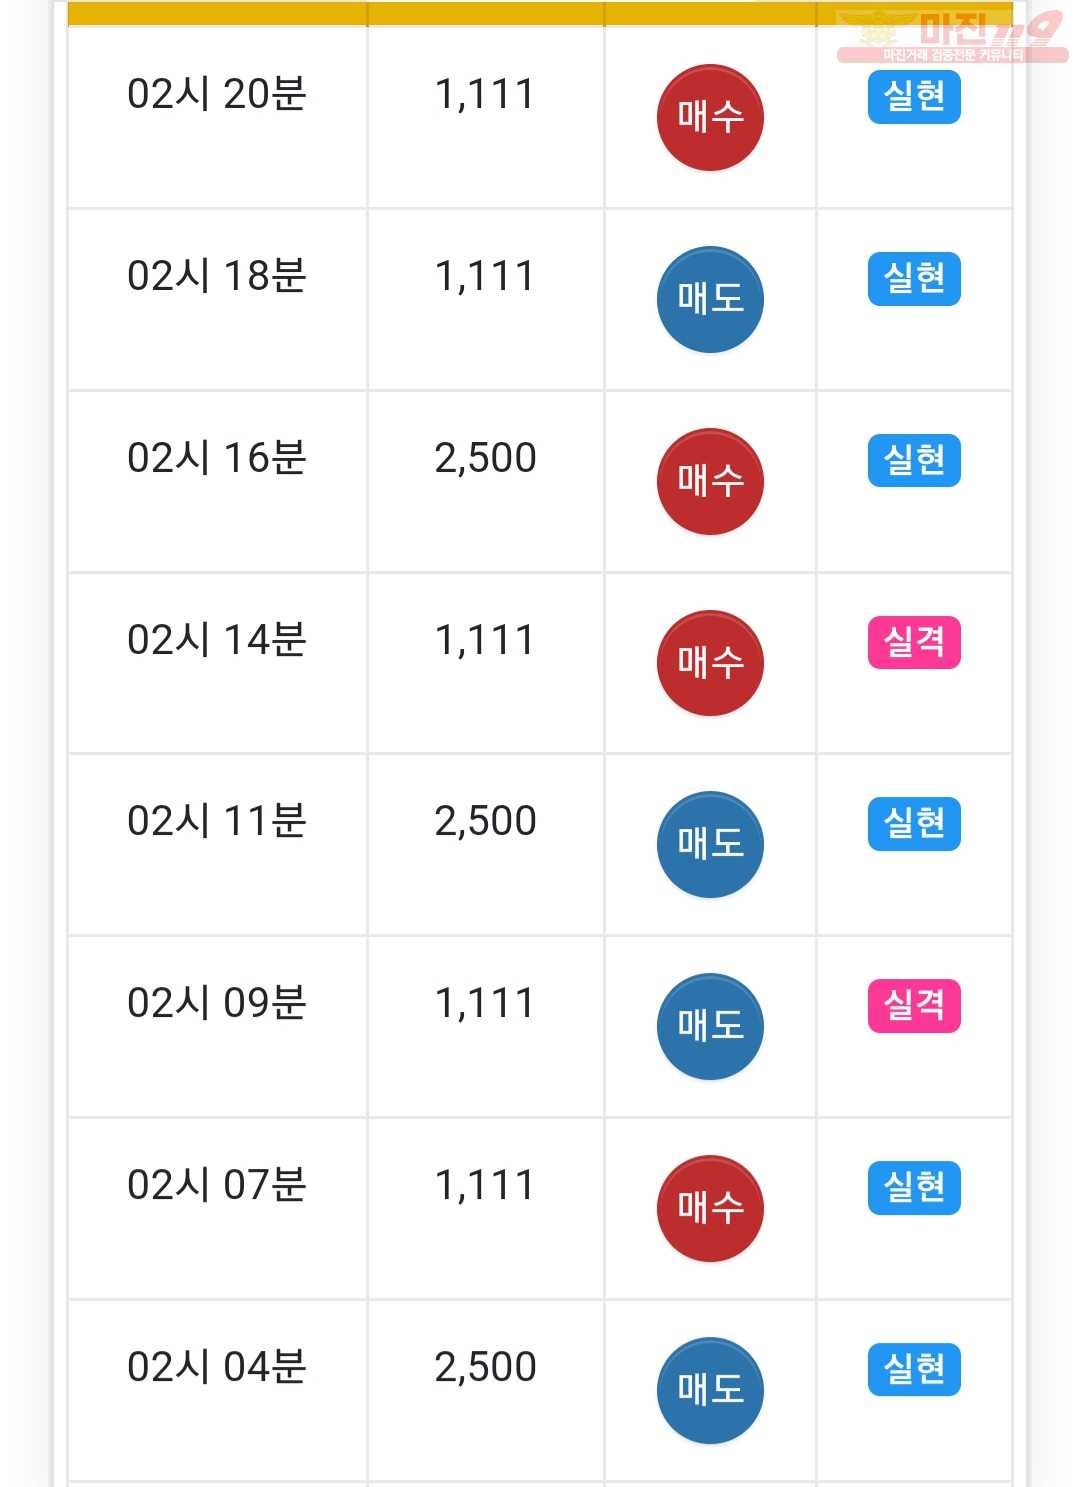Open the 실현 badge at 02시 20분

click(914, 97)
